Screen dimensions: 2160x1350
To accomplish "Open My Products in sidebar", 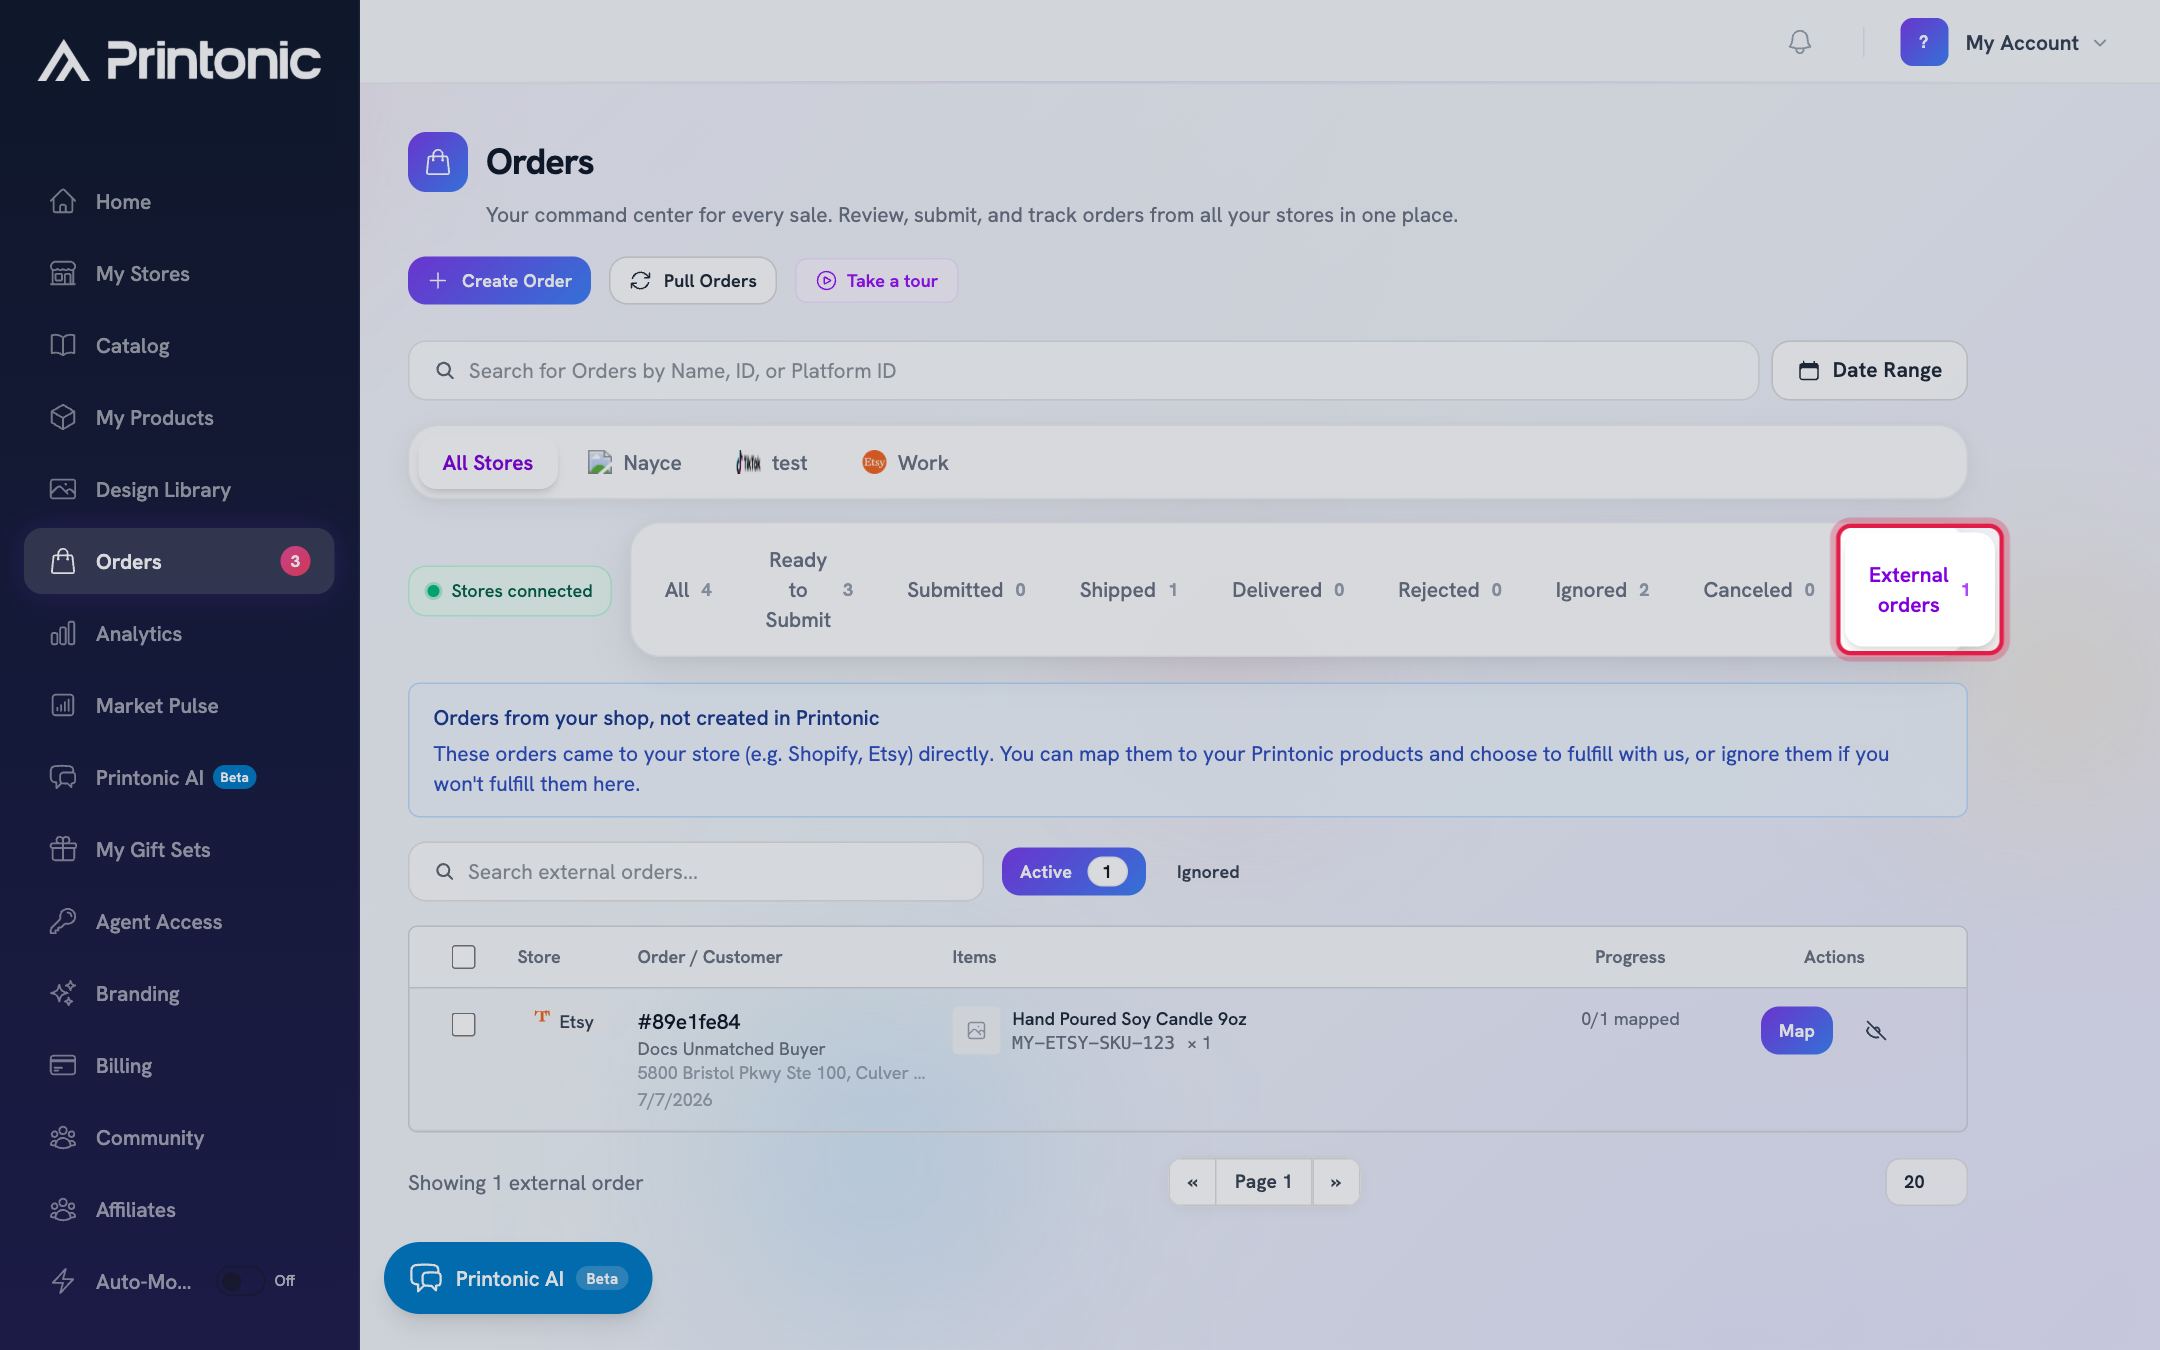I will (x=179, y=418).
